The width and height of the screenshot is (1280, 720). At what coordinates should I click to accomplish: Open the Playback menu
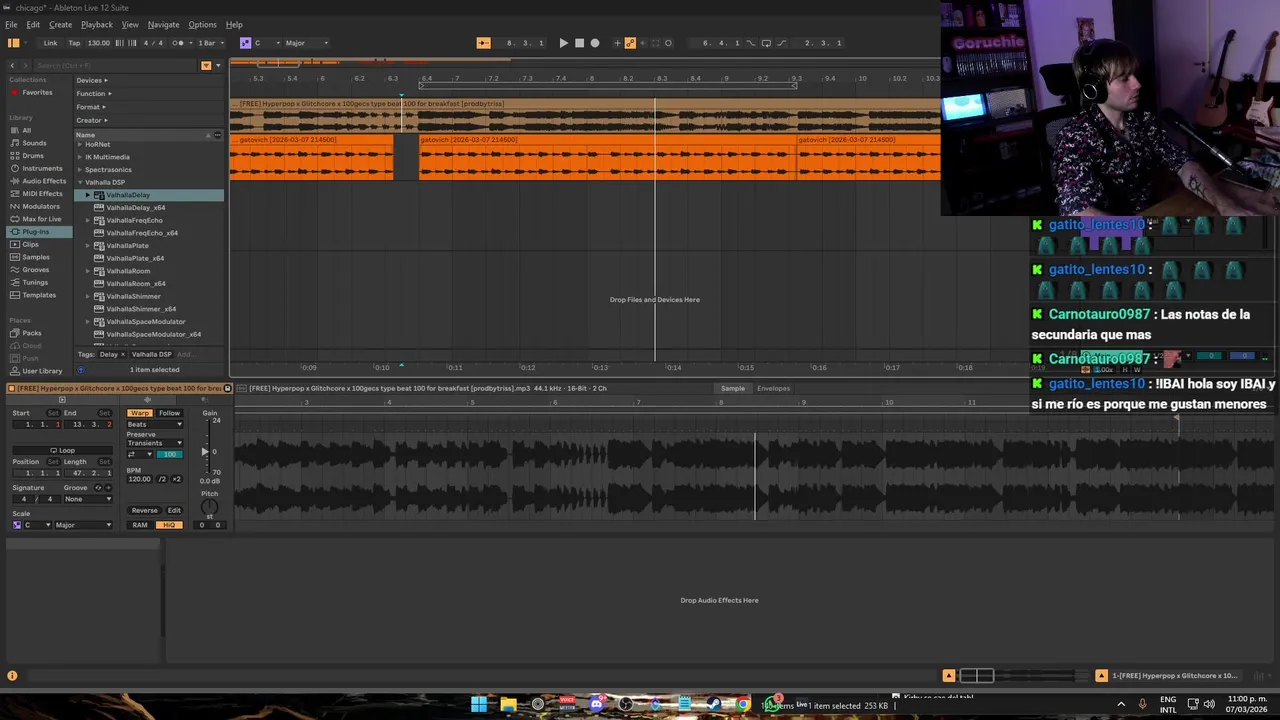tap(97, 25)
